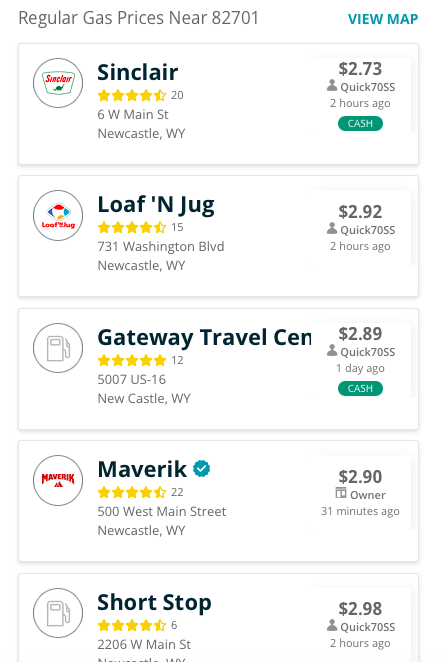The image size is (442, 662).
Task: Click the $2.92 Loaf 'N Jug price
Action: coord(360,212)
